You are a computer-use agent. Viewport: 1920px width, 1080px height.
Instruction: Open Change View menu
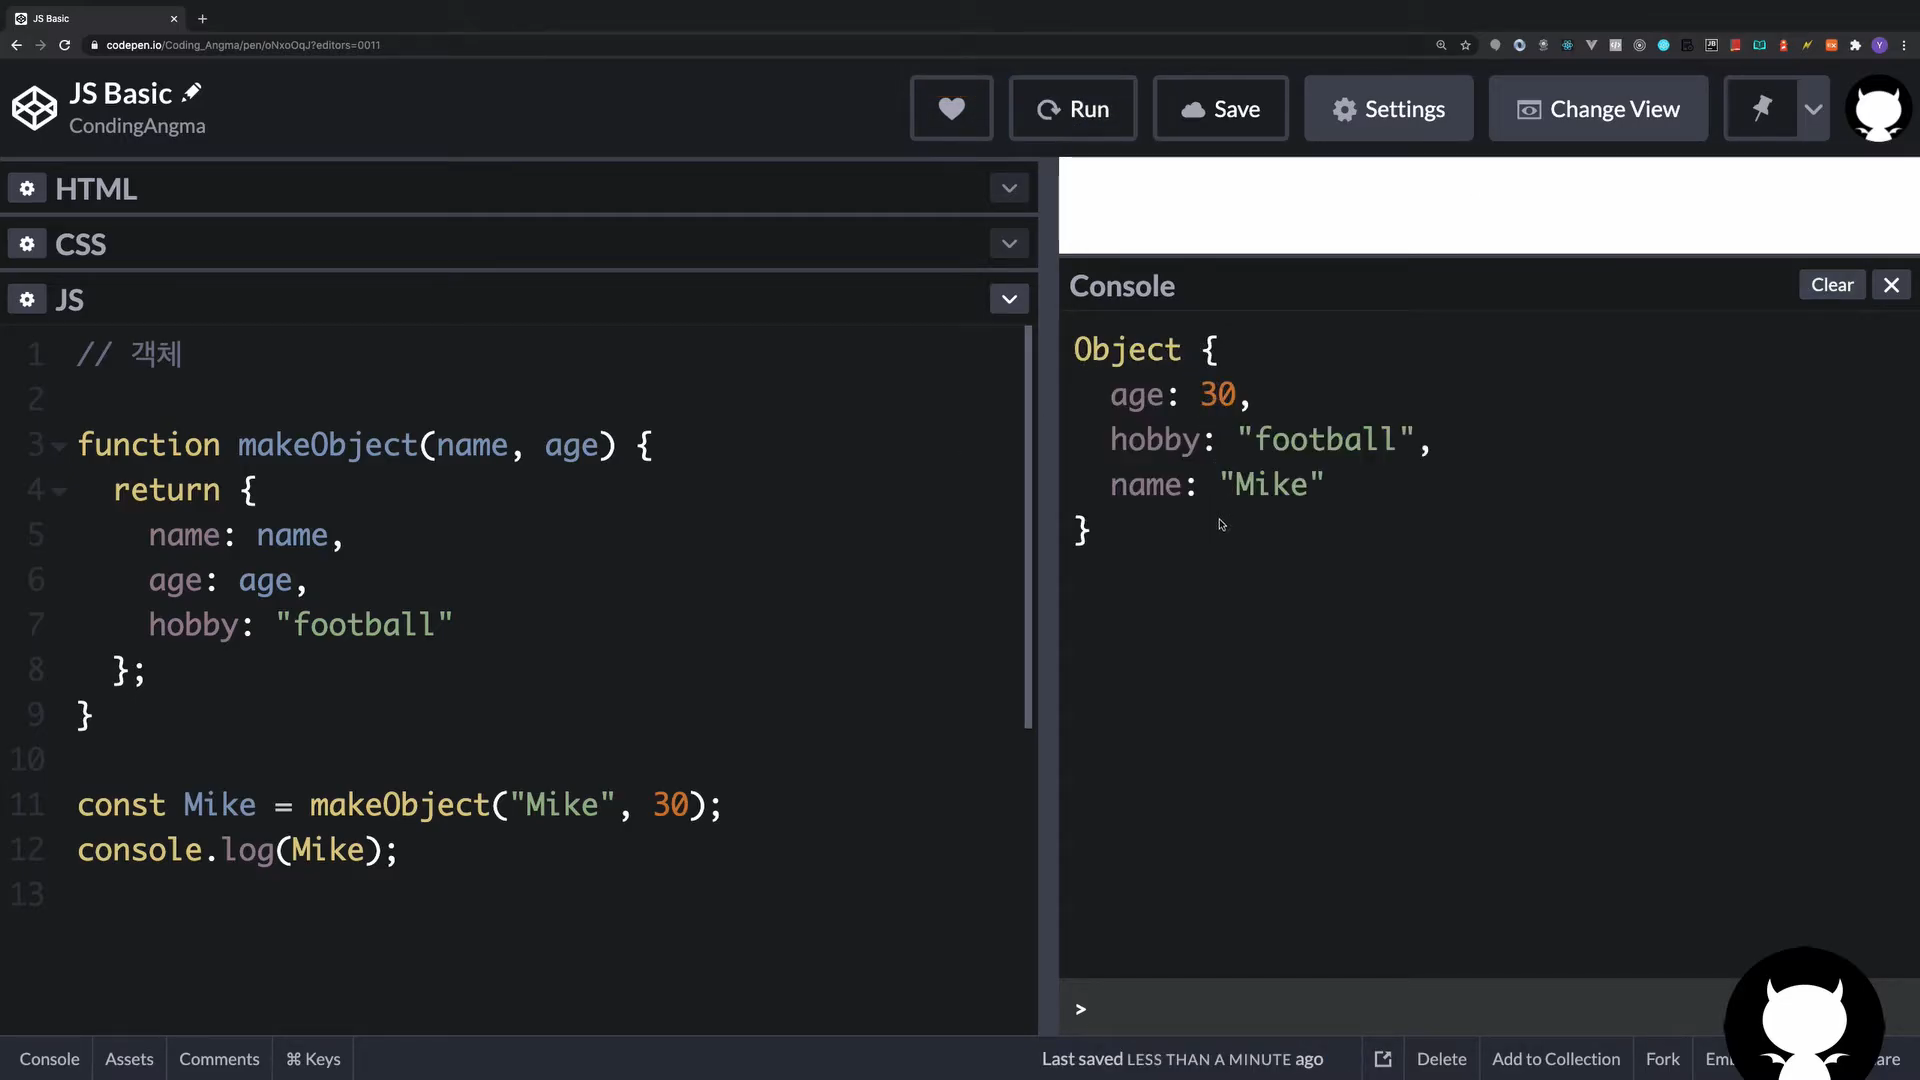(x=1598, y=108)
